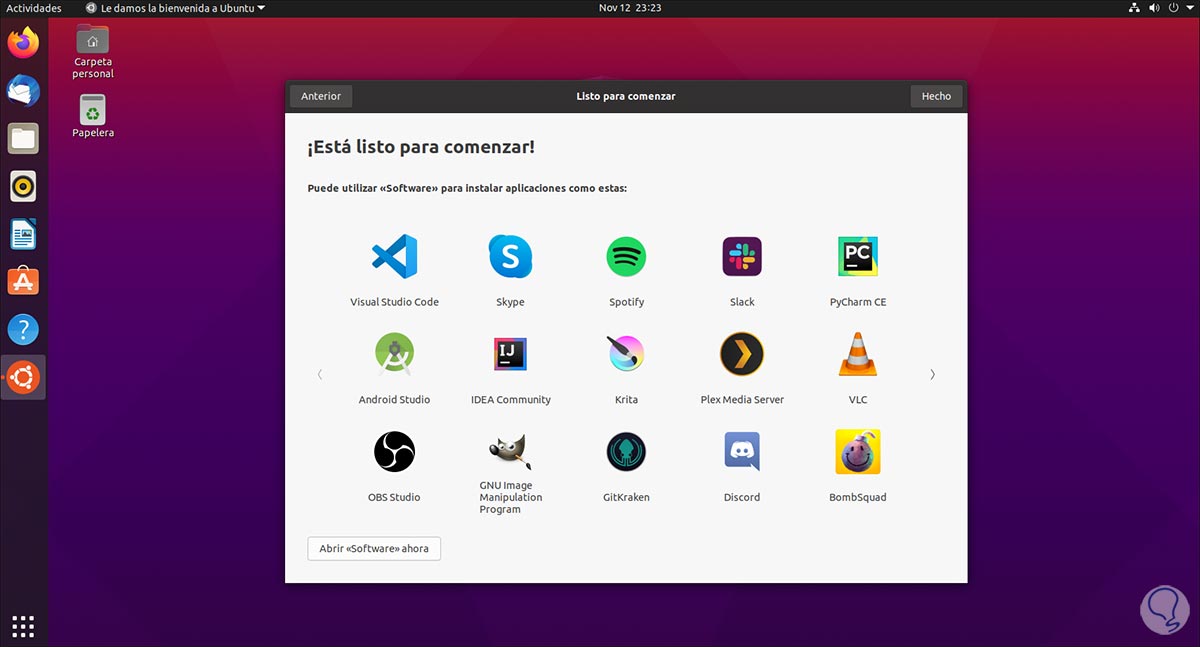The image size is (1200, 647).
Task: Click the Ubuntu welcome icon in dock
Action: tap(23, 378)
